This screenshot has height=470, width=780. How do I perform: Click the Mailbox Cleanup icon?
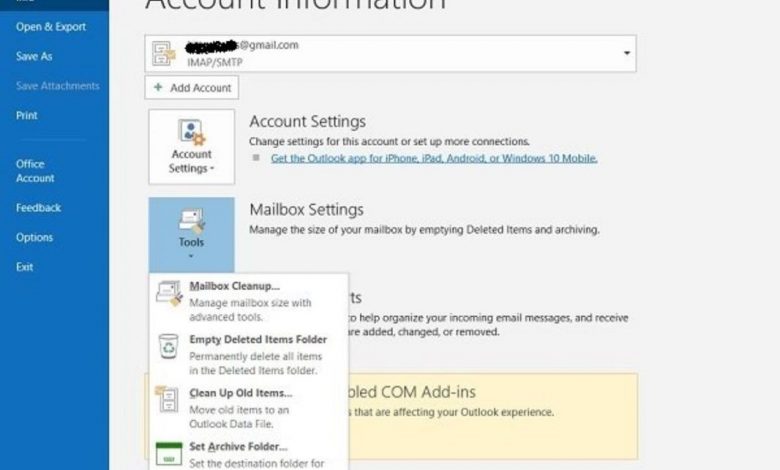coord(168,293)
